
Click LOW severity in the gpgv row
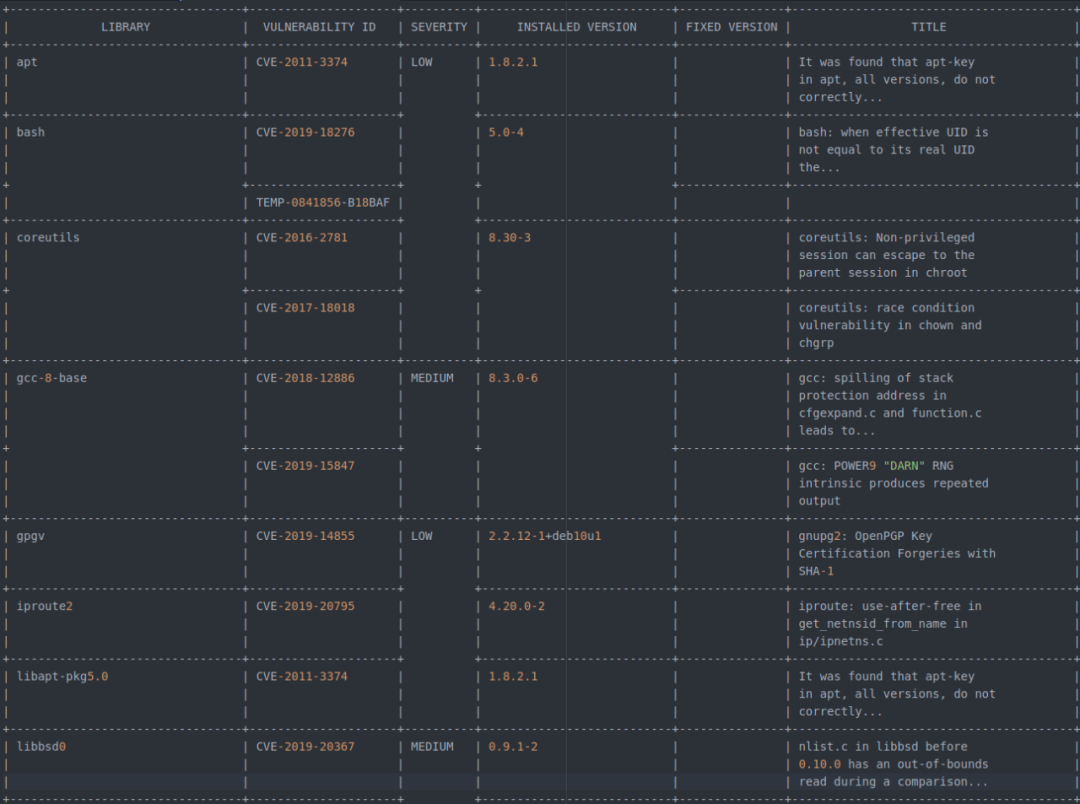click(x=422, y=536)
